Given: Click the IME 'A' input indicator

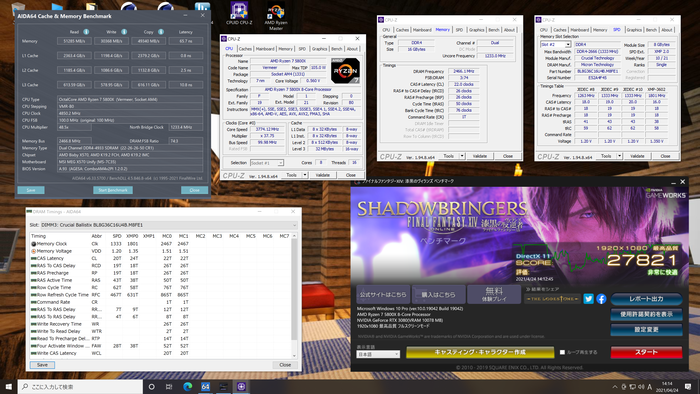Looking at the screenshot, I should coord(650,387).
